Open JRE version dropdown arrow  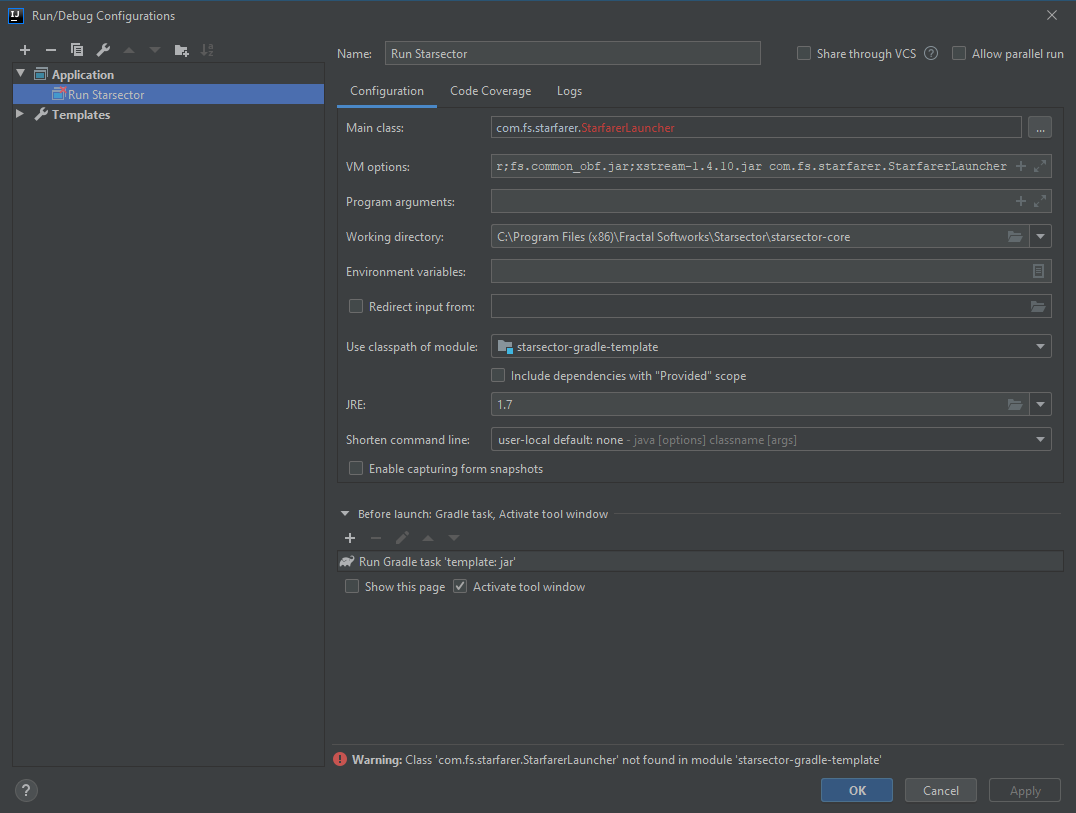pyautogui.click(x=1040, y=405)
